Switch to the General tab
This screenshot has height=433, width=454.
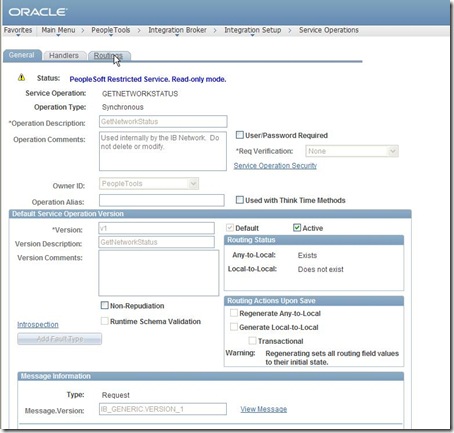22,55
